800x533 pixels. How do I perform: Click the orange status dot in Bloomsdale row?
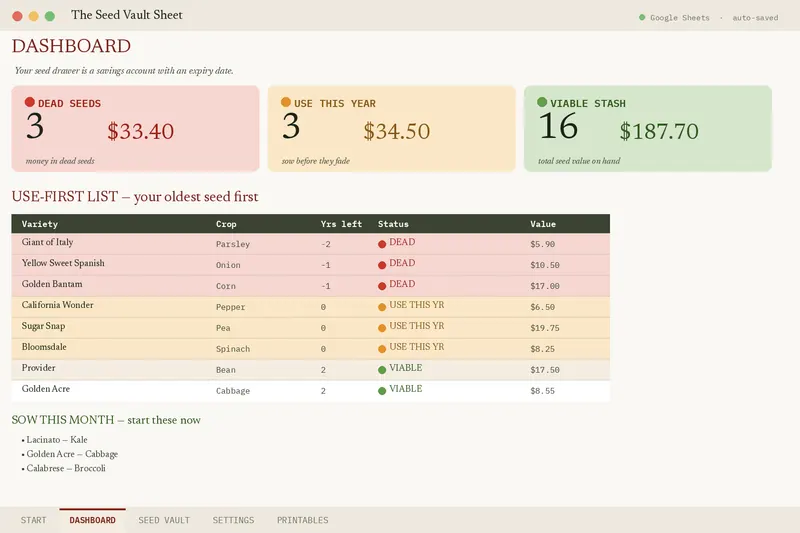click(382, 349)
